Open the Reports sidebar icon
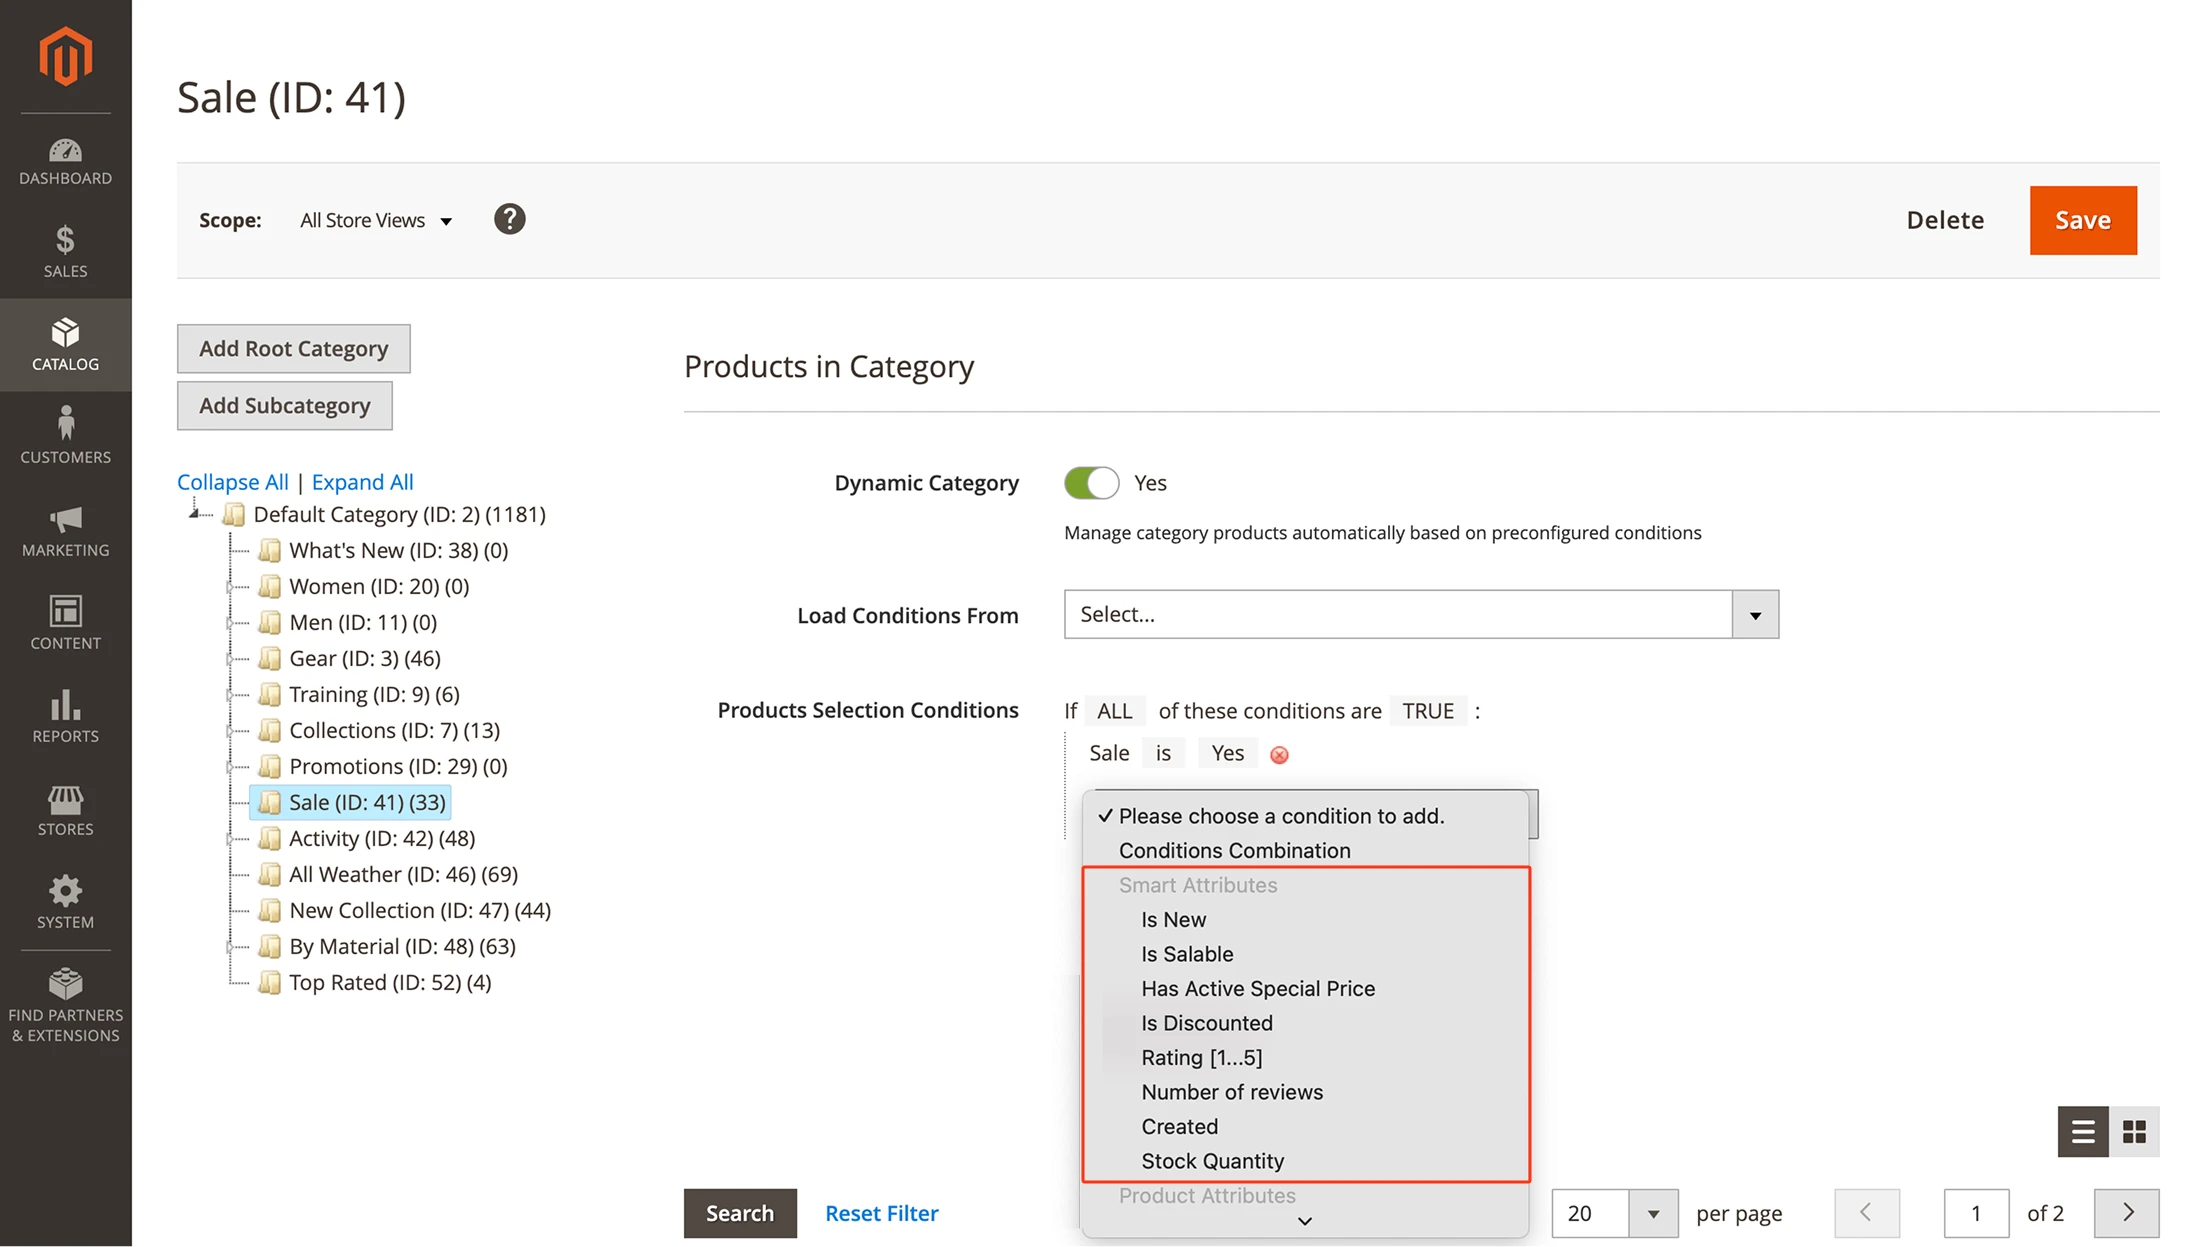The height and width of the screenshot is (1247, 2205). (x=65, y=712)
